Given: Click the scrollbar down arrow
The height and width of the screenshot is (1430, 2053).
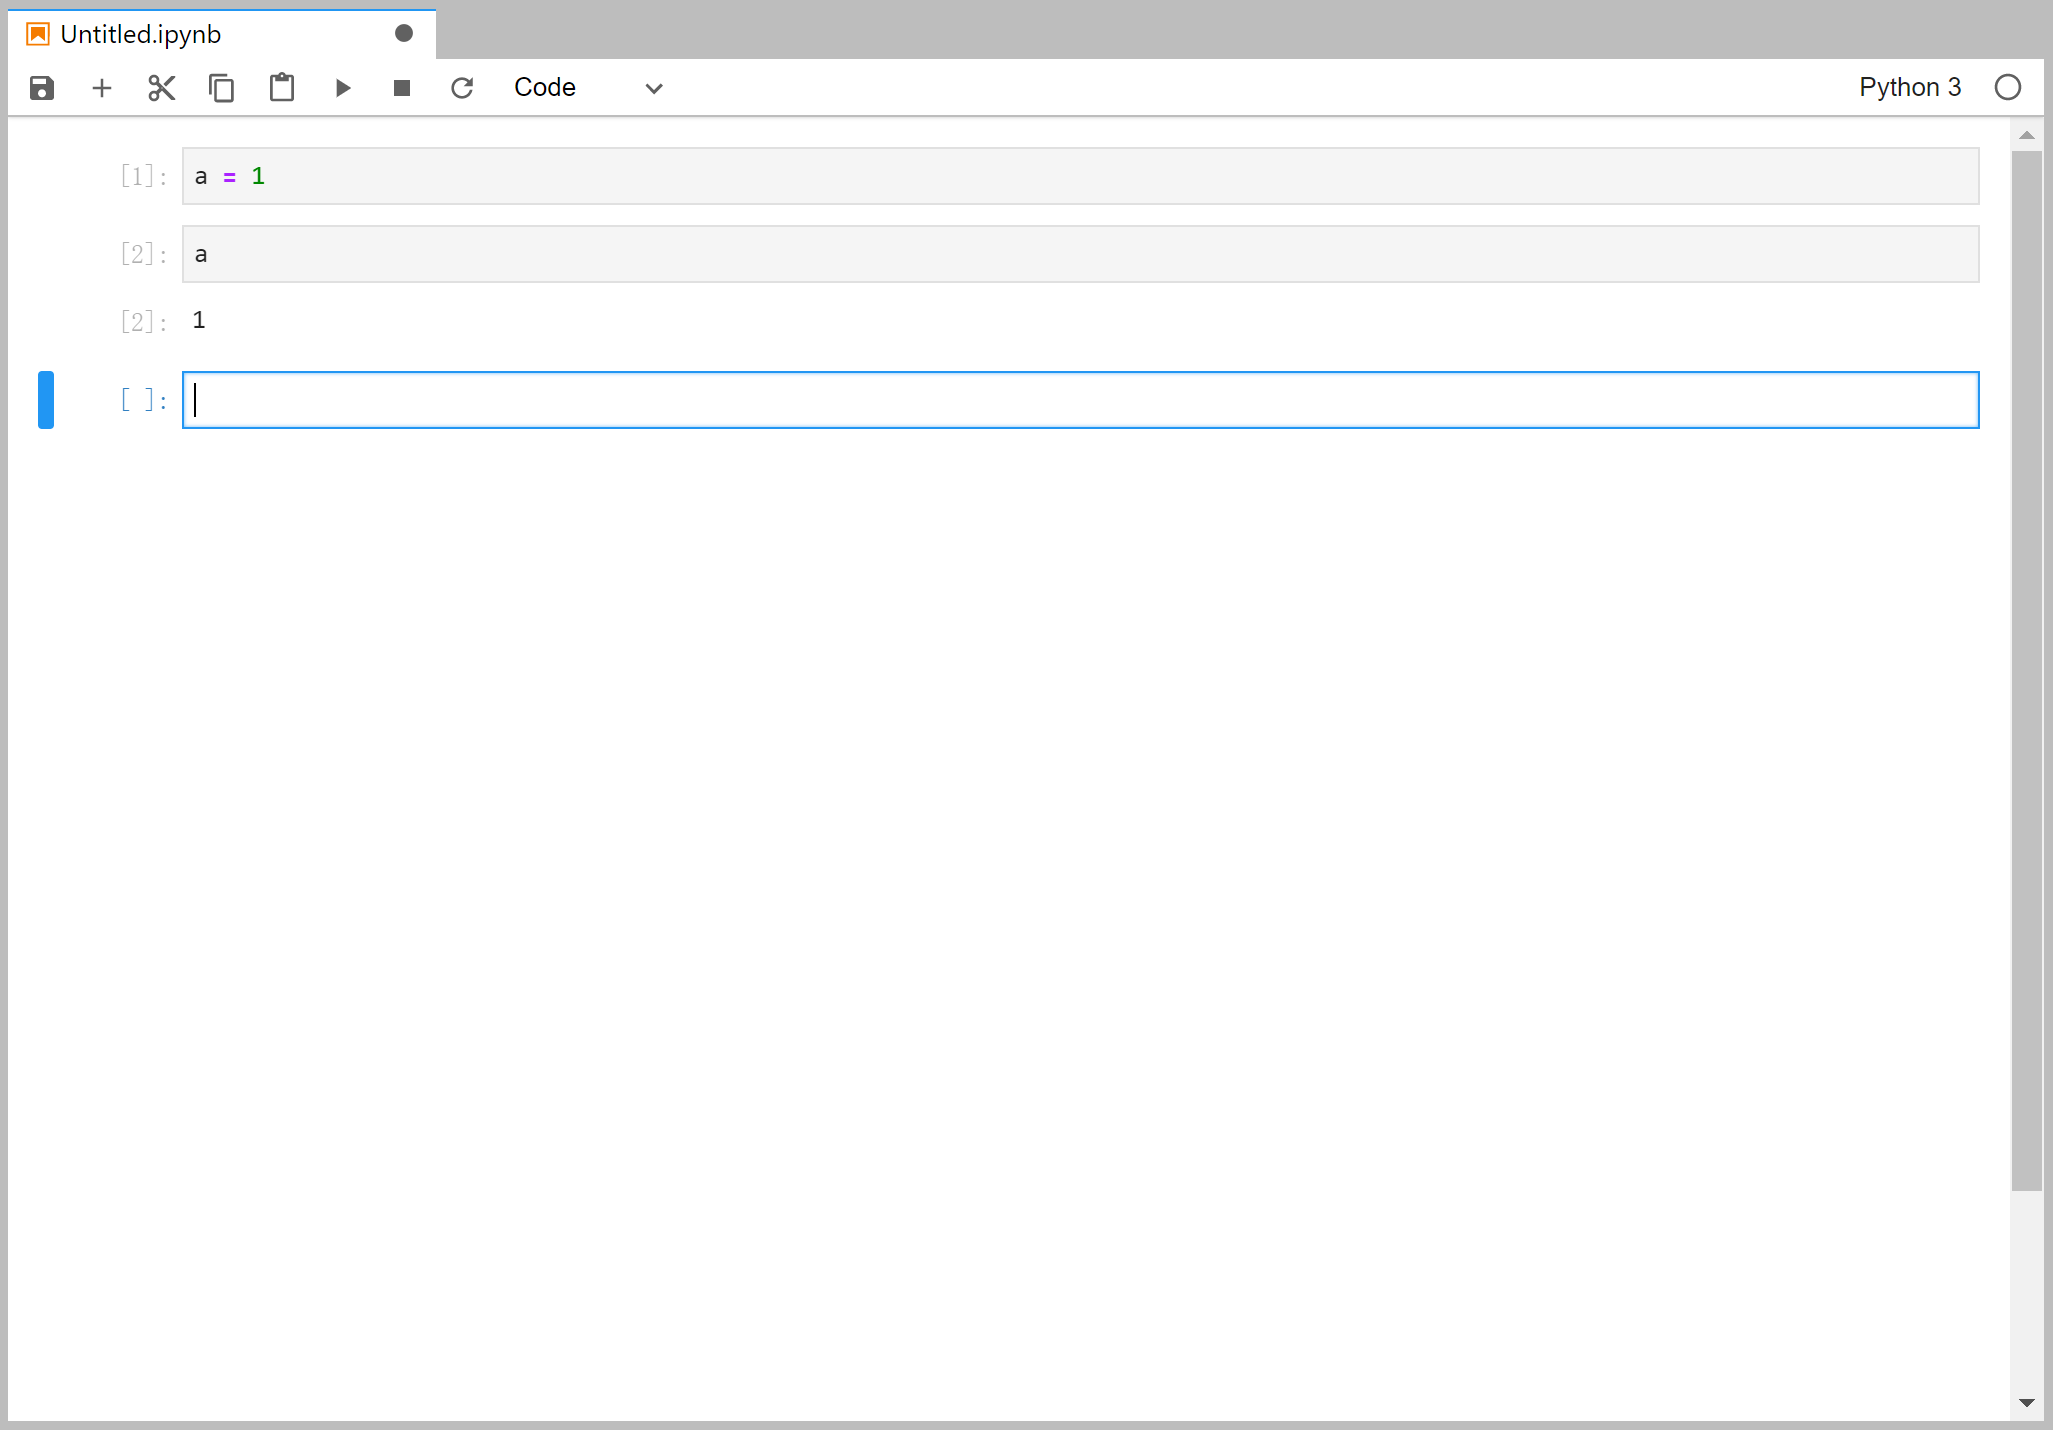Looking at the screenshot, I should [x=2027, y=1403].
